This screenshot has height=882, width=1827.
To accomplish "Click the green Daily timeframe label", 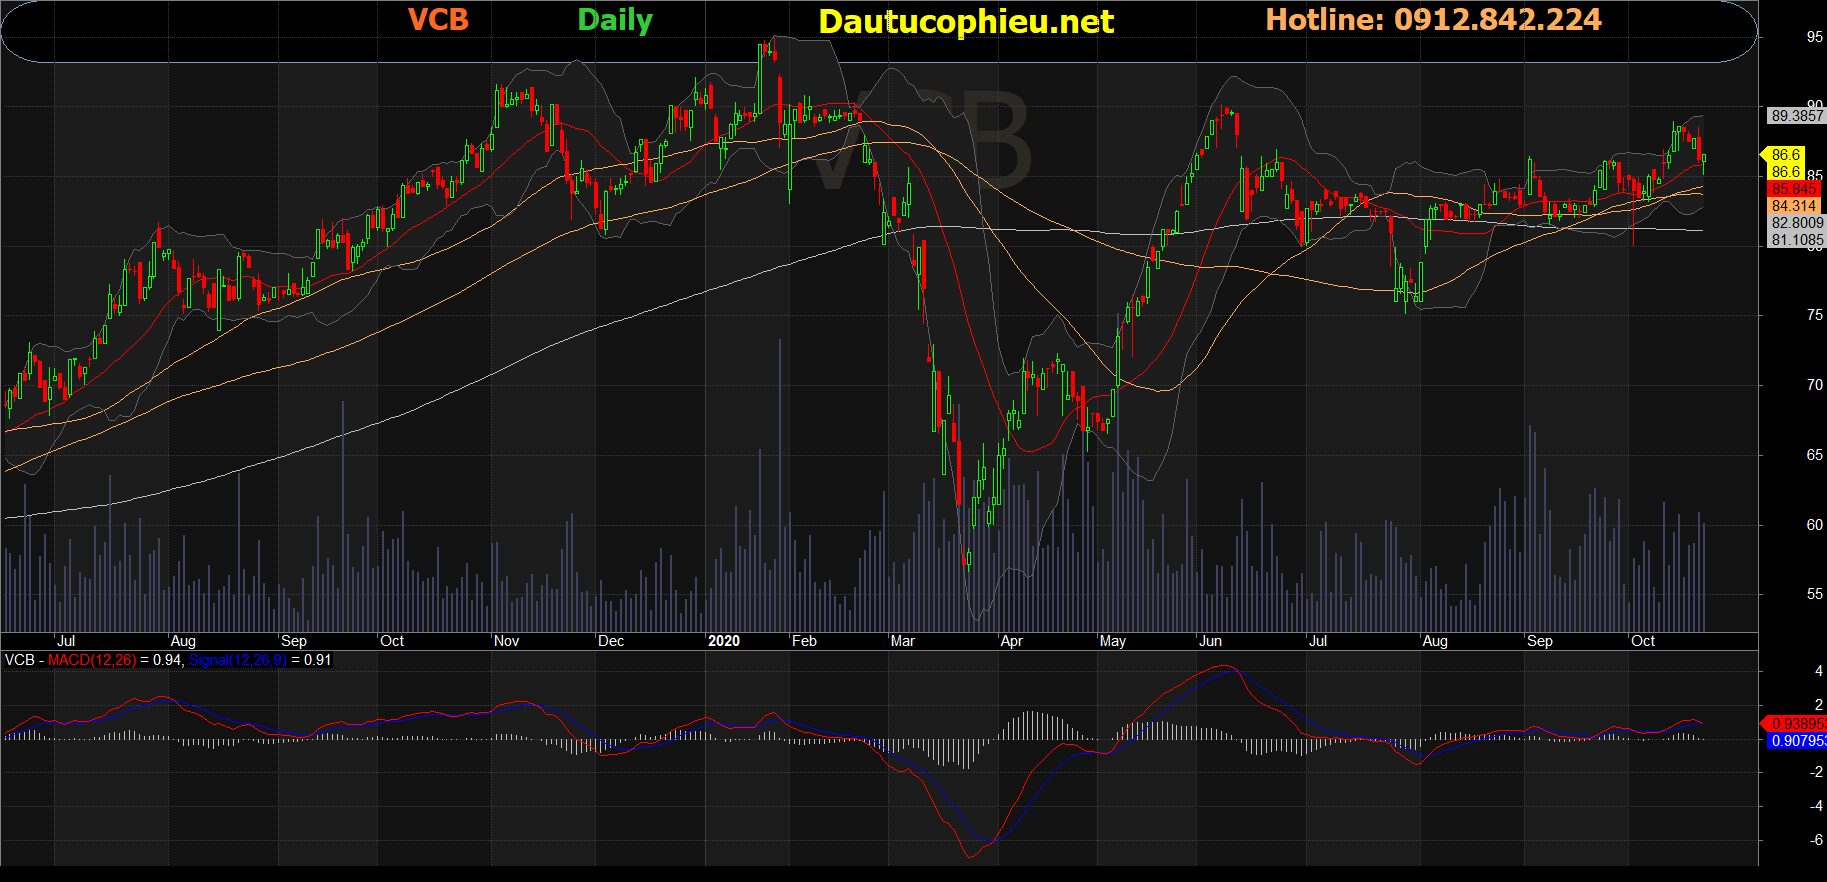I will point(614,20).
